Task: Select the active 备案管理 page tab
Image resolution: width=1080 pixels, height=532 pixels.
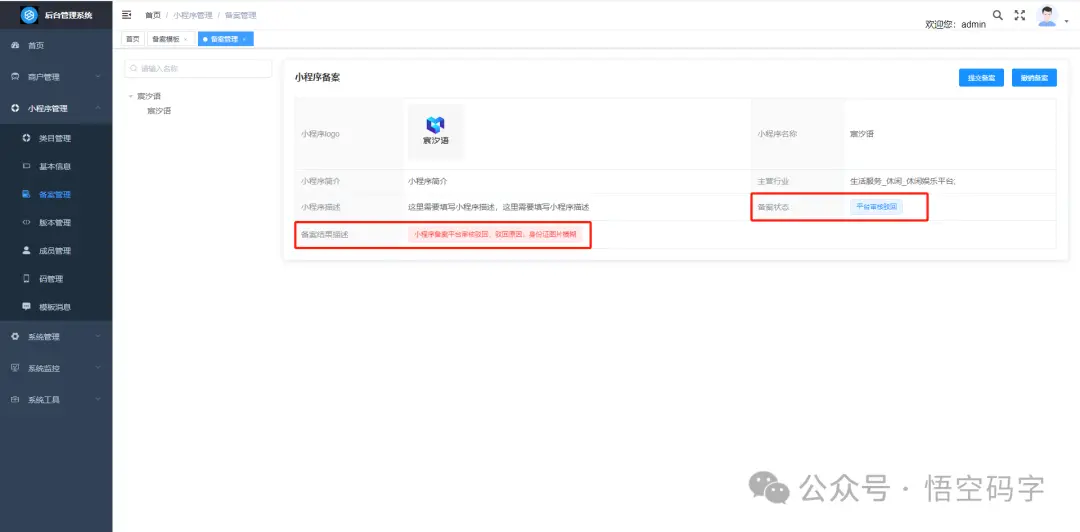Action: [x=225, y=39]
